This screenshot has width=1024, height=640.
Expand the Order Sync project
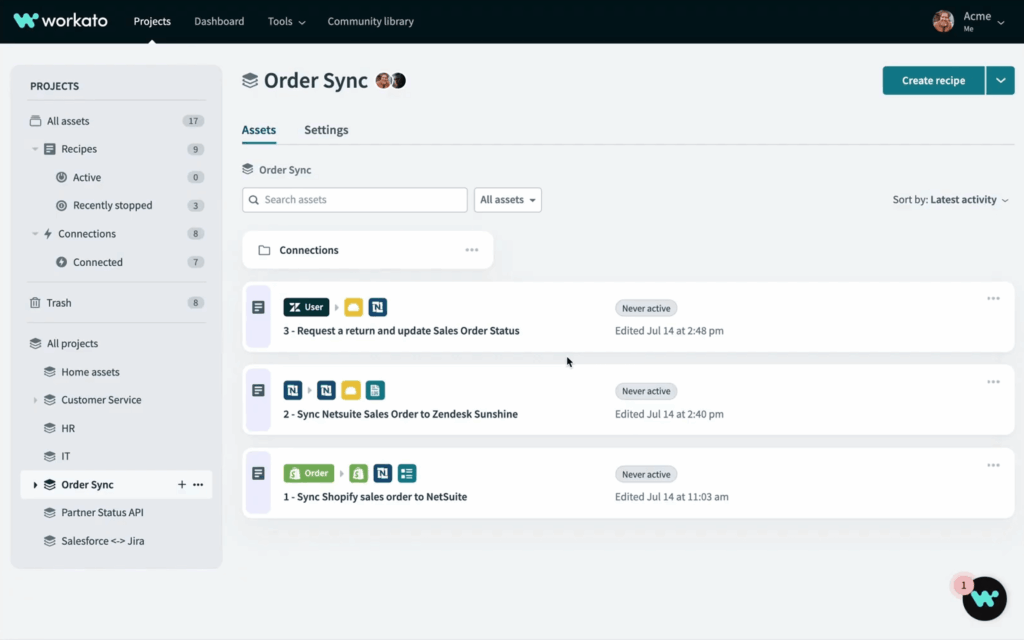click(35, 485)
